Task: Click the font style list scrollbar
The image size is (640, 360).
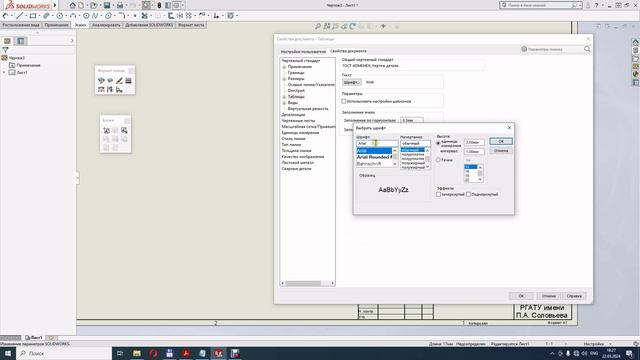Action: (427, 158)
